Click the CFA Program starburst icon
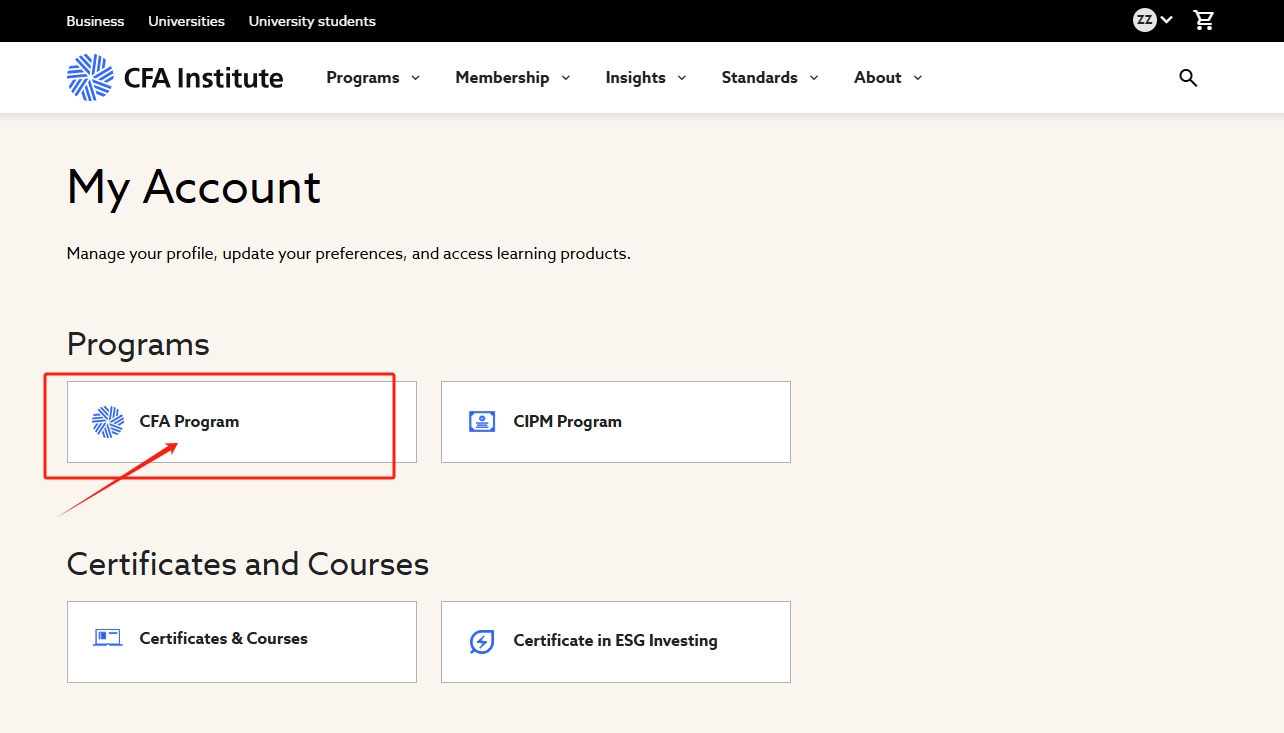Viewport: 1284px width, 733px height. coord(108,422)
